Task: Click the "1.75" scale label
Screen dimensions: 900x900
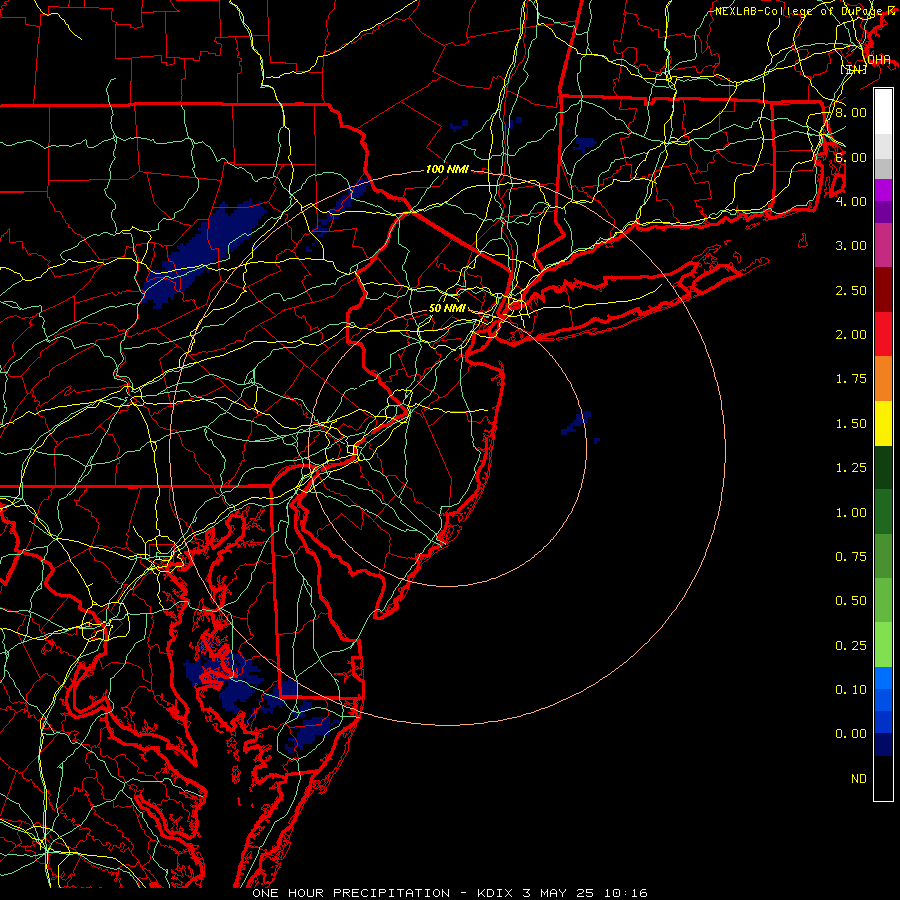Action: tap(851, 379)
